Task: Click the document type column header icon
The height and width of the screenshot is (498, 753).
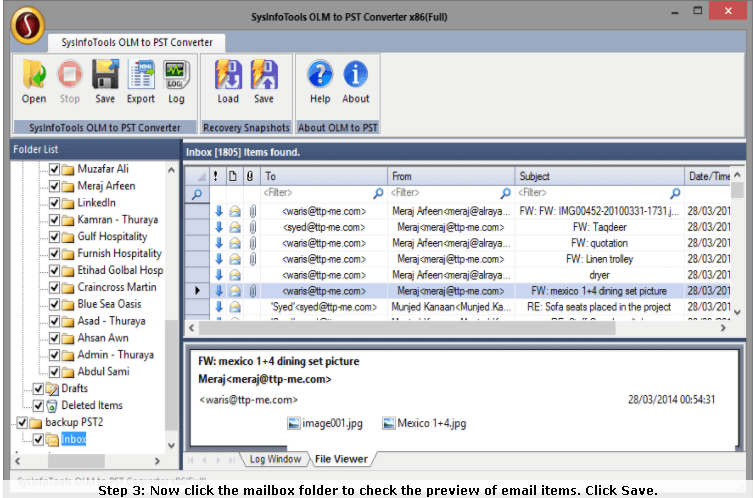Action: click(233, 176)
